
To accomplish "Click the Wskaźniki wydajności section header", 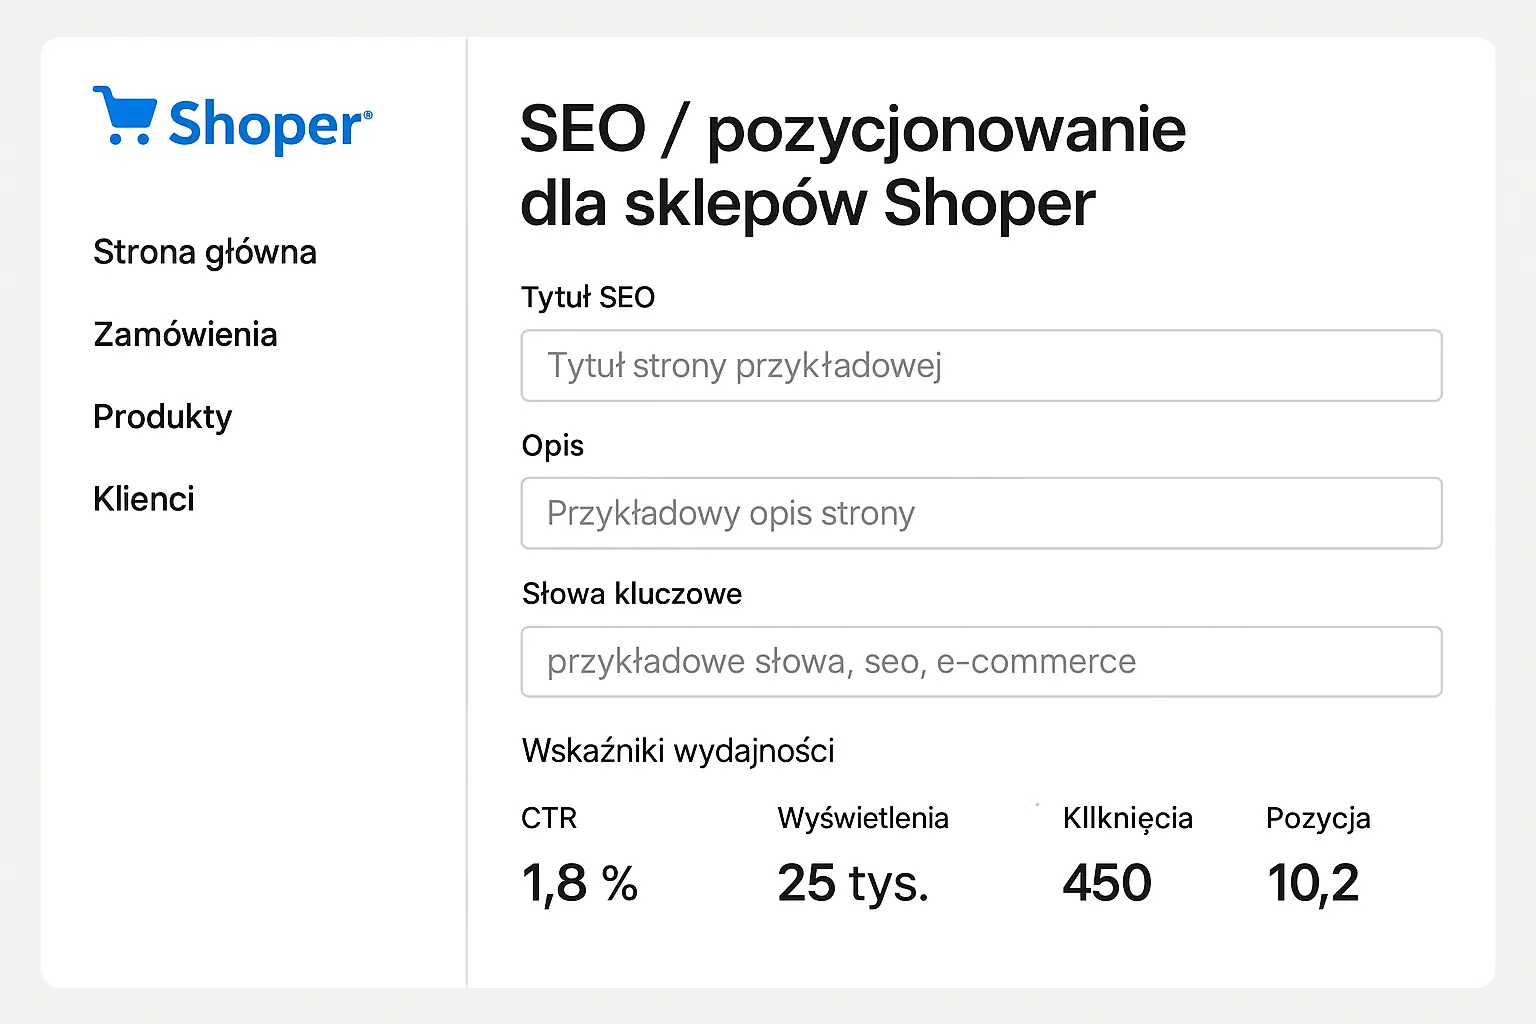I will click(678, 750).
